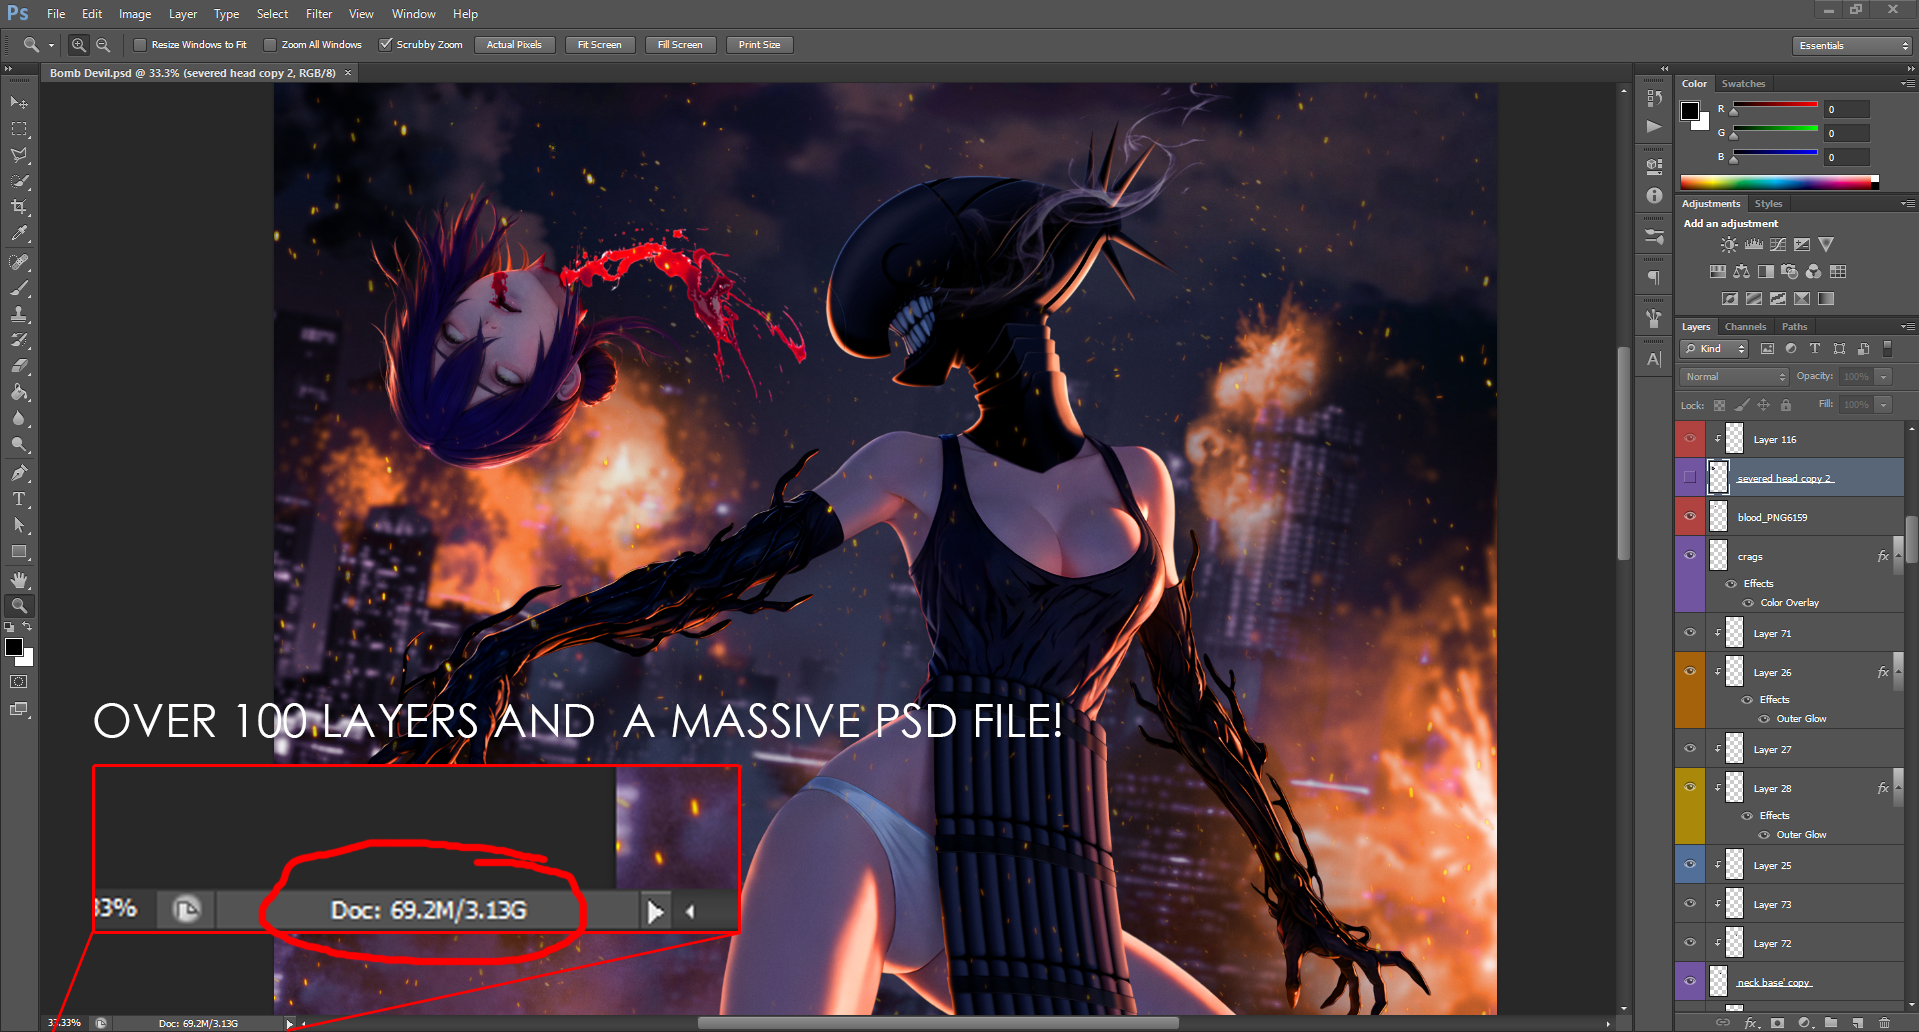The height and width of the screenshot is (1032, 1919).
Task: Open the Layers panel flyout menu
Action: (x=1908, y=327)
